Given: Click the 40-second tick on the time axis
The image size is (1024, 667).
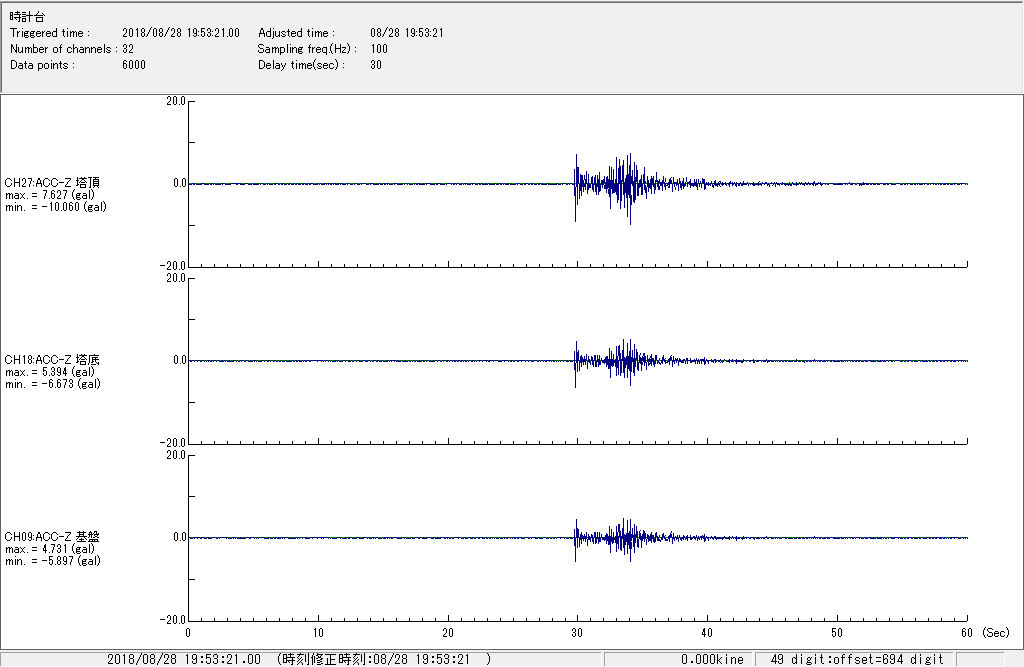Looking at the screenshot, I should [x=707, y=632].
